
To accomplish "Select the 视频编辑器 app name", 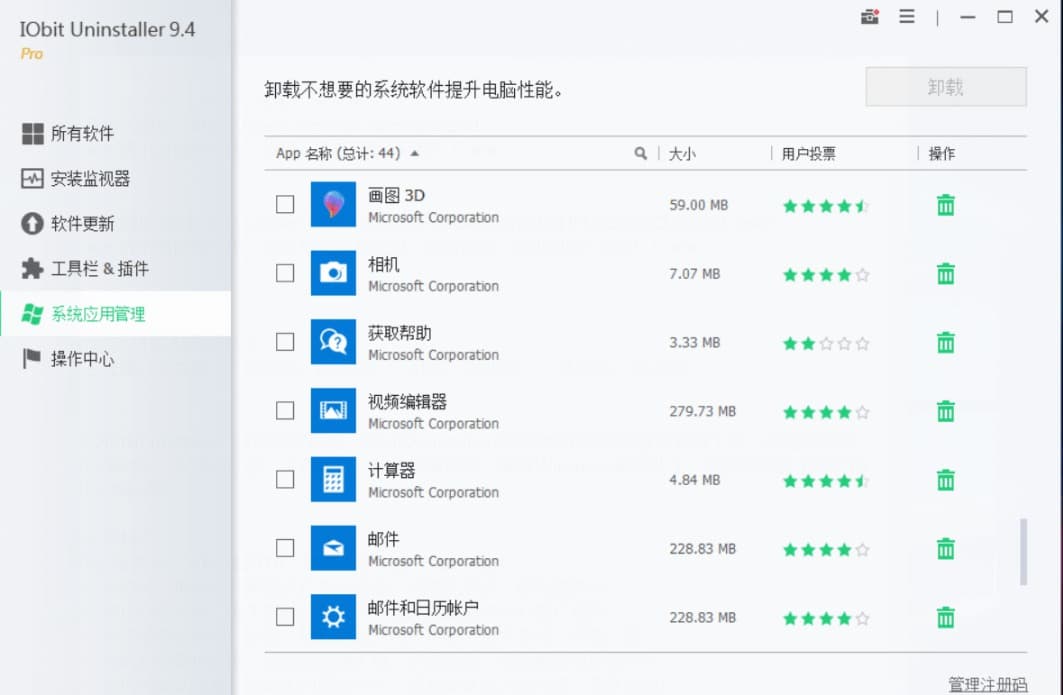I will [407, 402].
